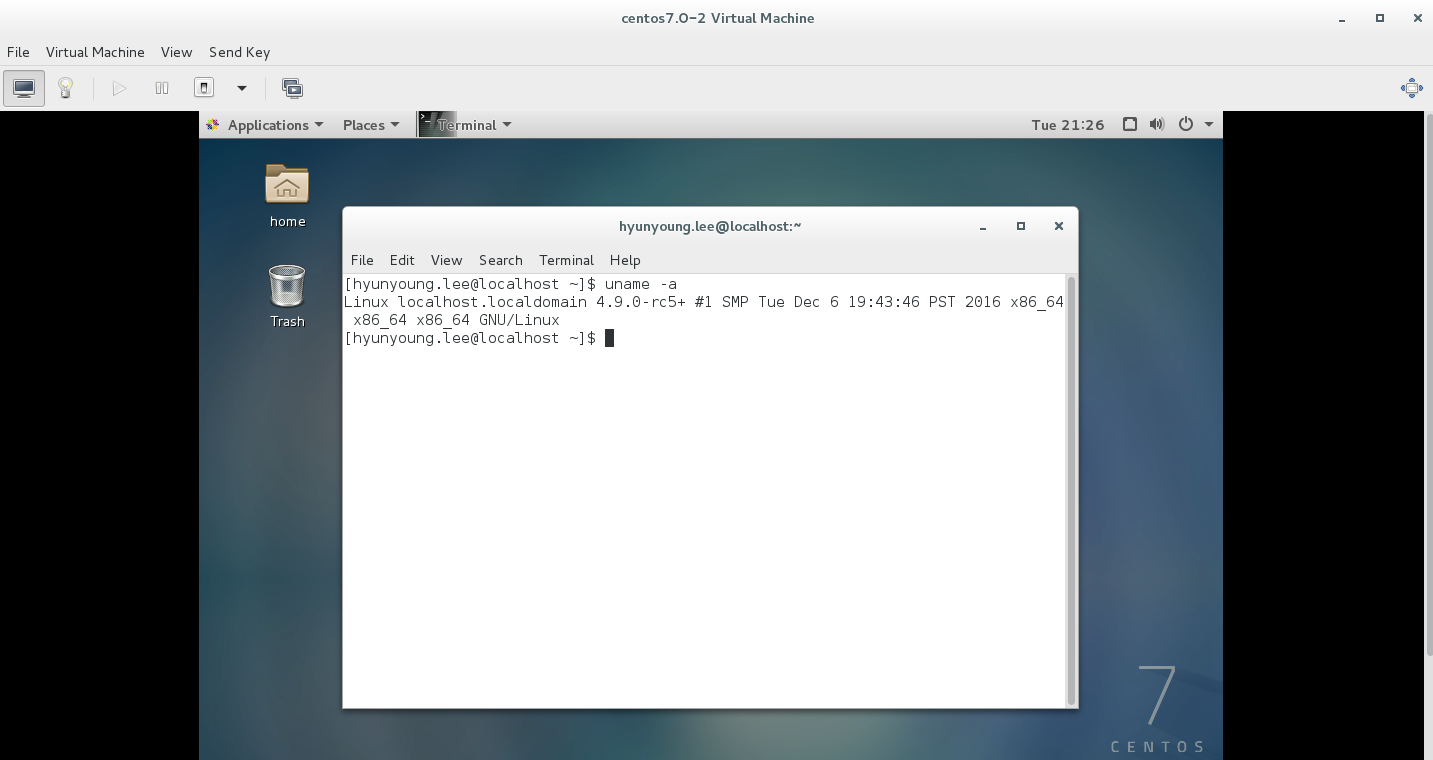Shut down the virtual machine button

204,88
